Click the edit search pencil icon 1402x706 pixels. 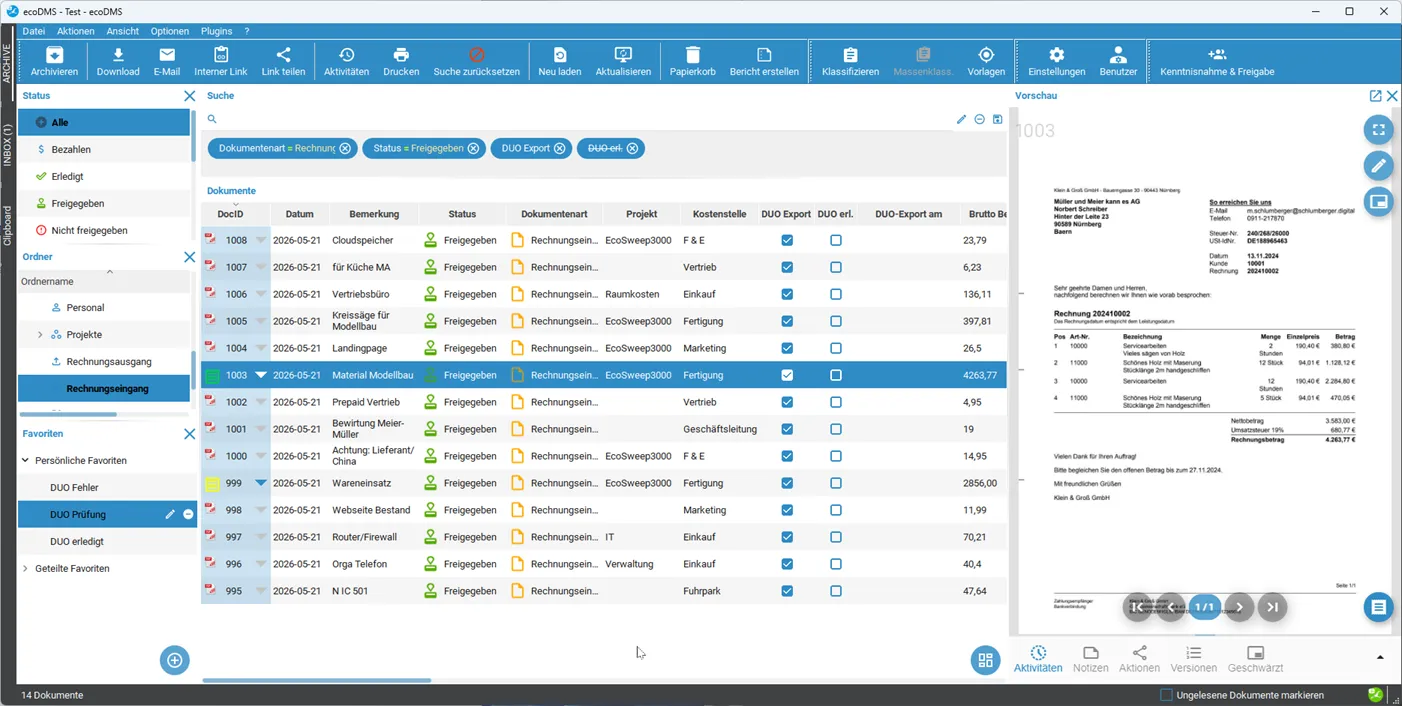pyautogui.click(x=961, y=119)
